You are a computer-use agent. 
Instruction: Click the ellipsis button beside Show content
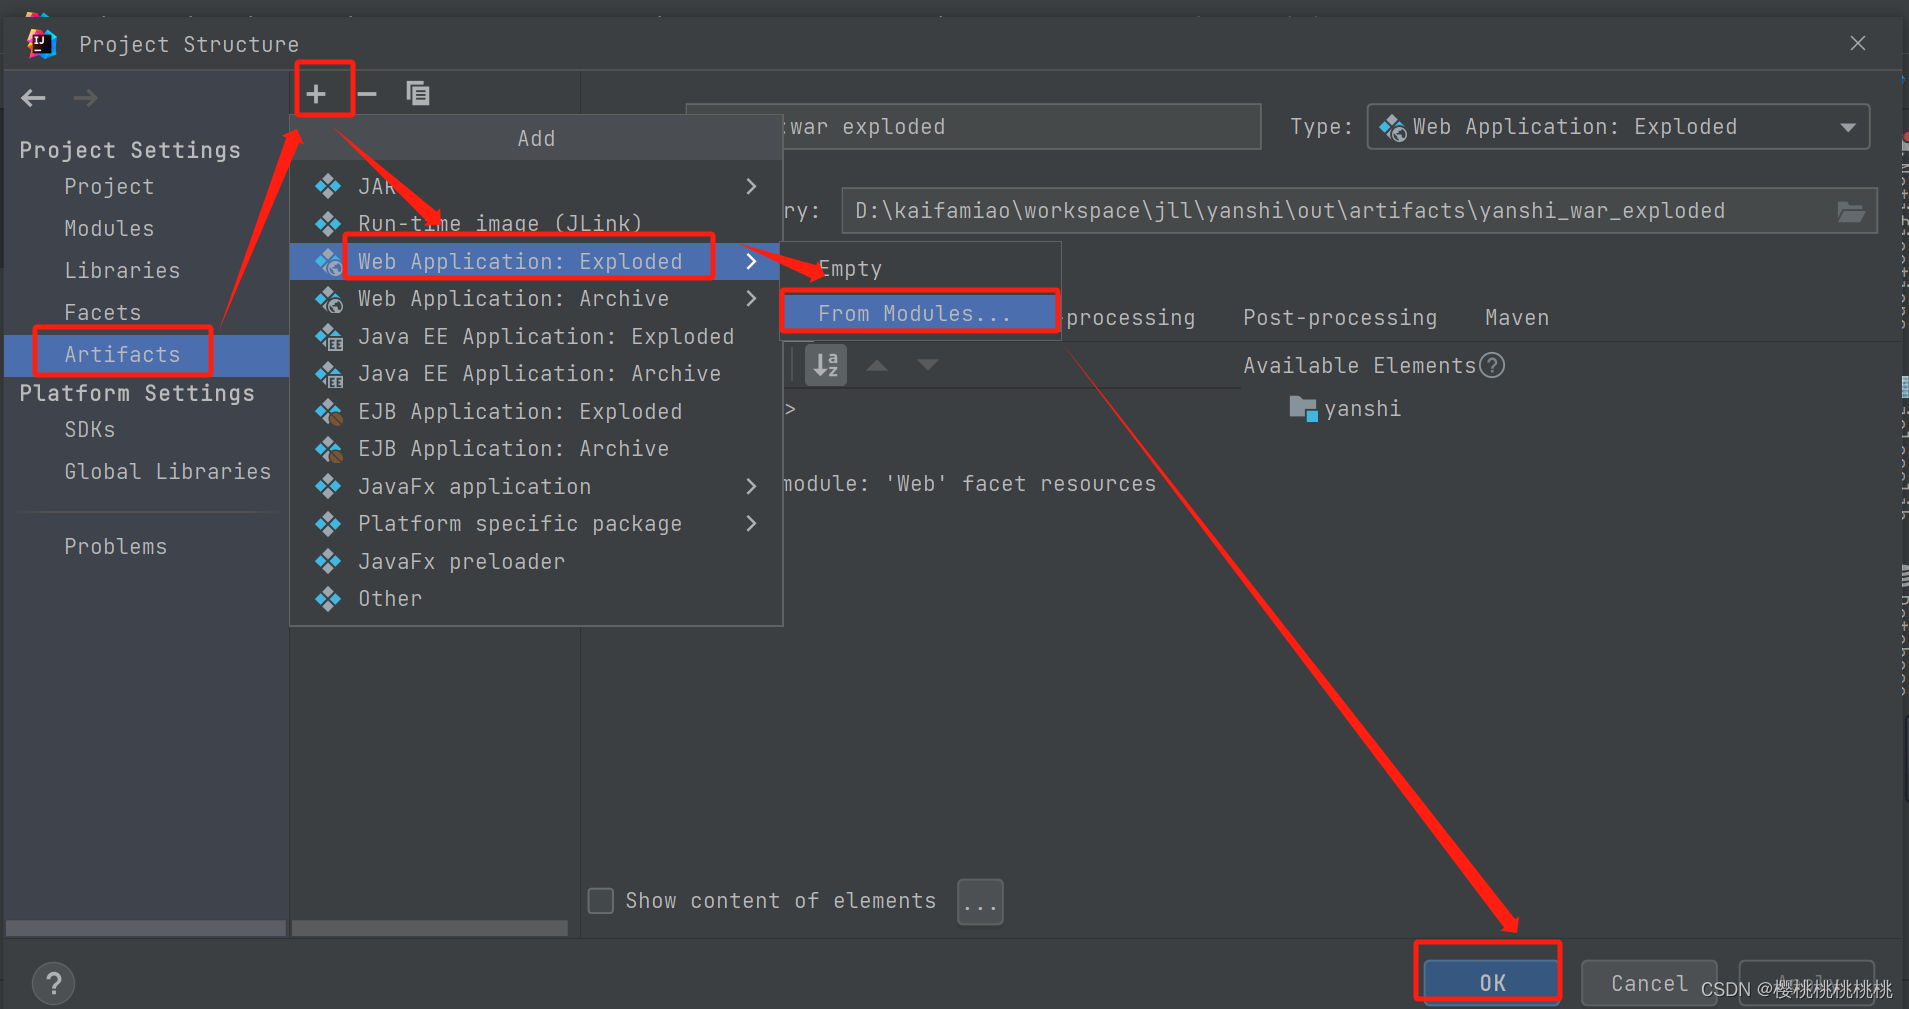point(980,902)
